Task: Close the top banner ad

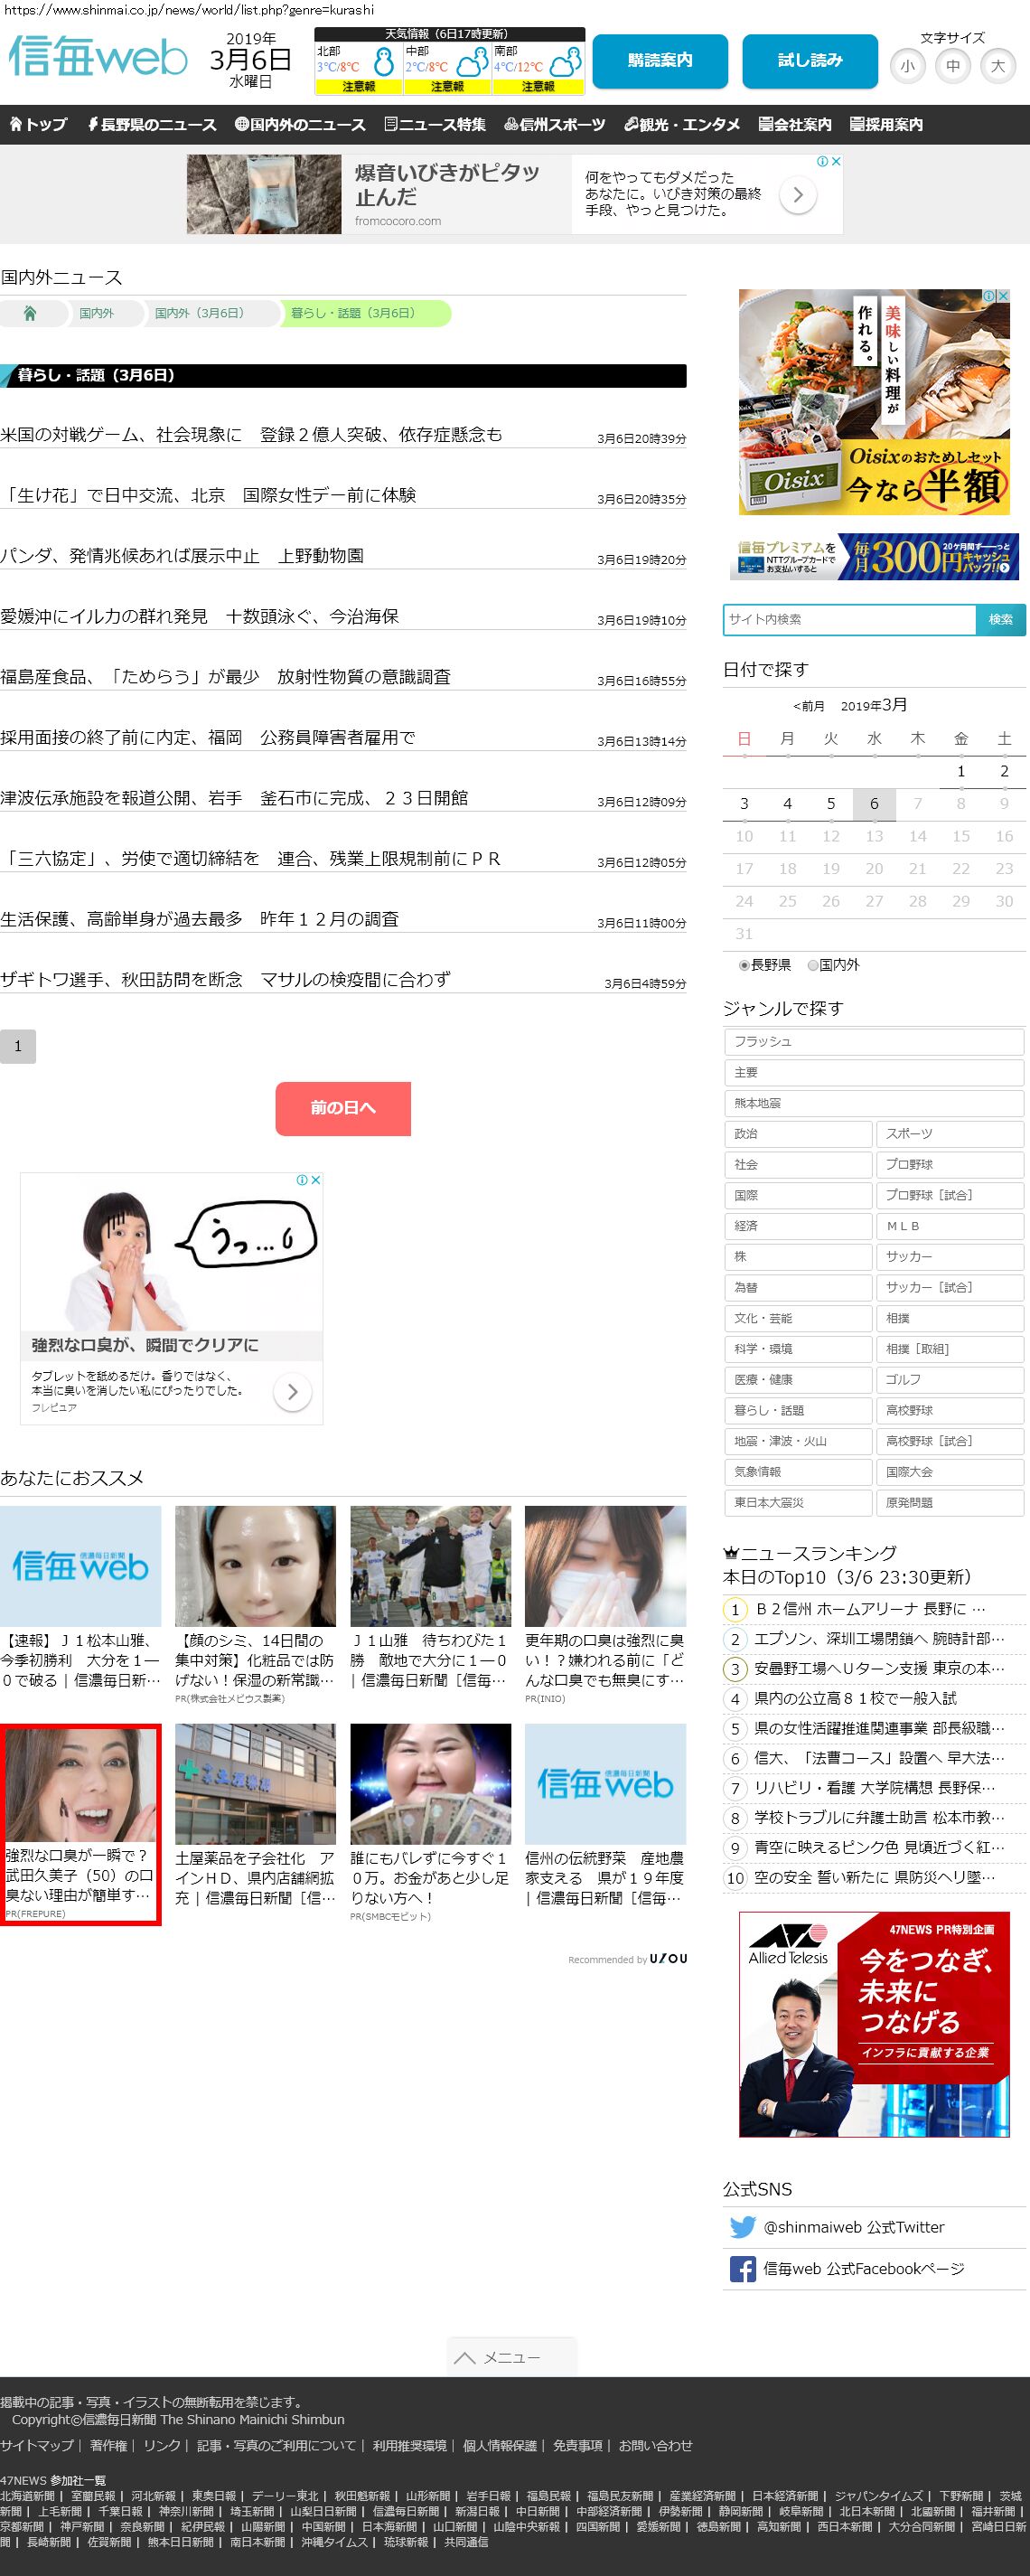Action: tap(836, 161)
